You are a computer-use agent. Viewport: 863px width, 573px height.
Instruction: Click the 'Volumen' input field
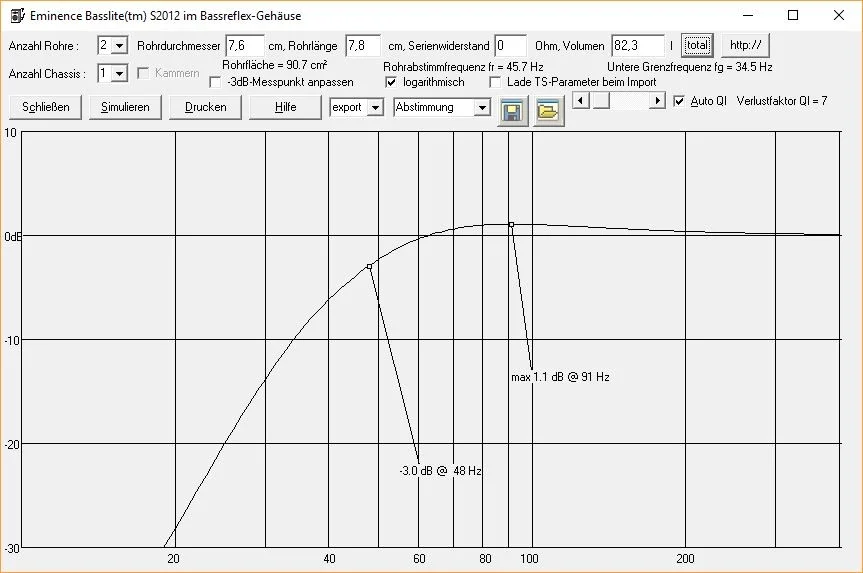point(637,46)
